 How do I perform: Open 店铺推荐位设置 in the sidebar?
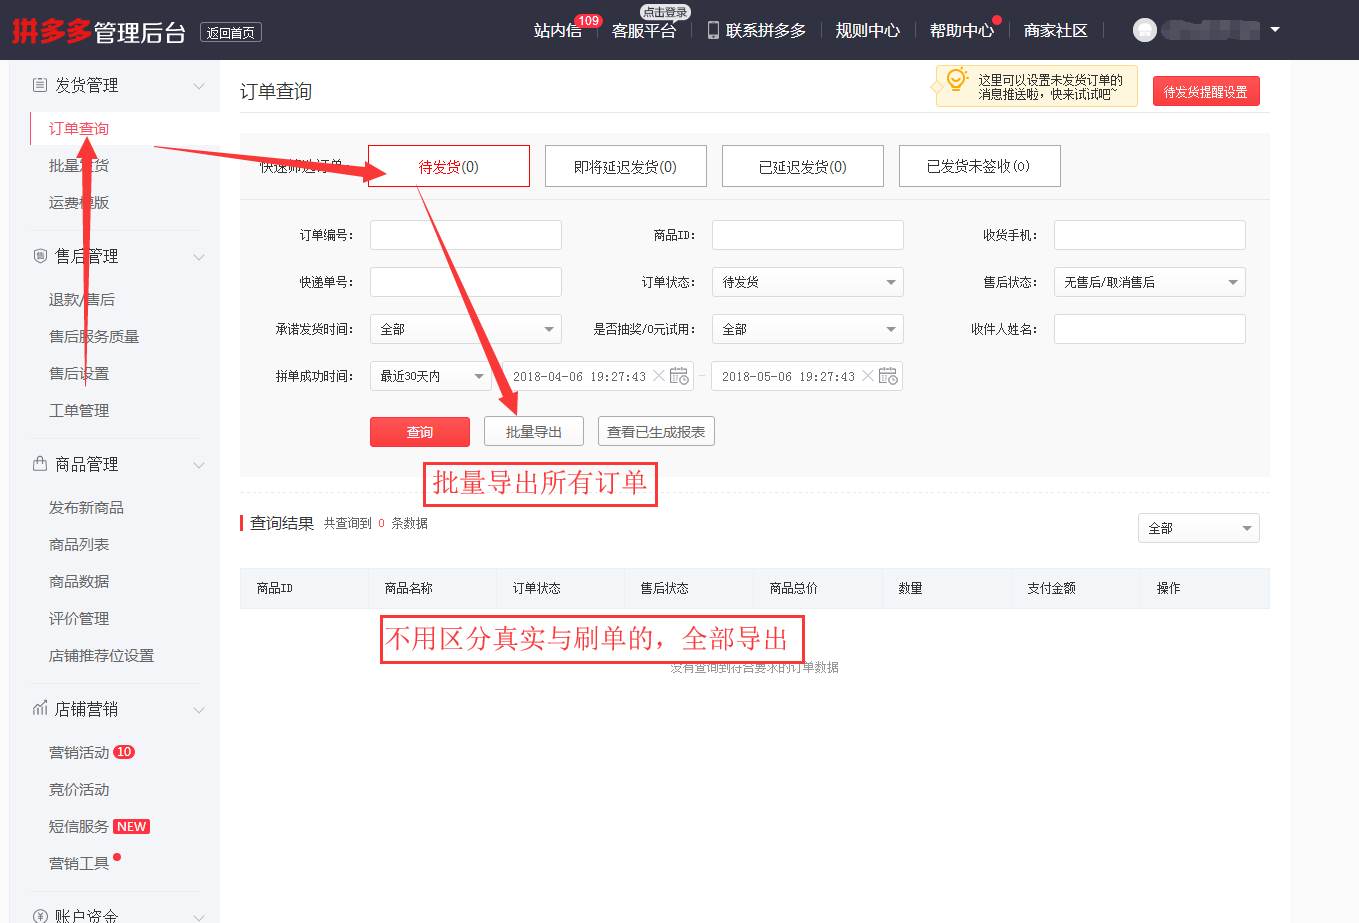tap(102, 656)
